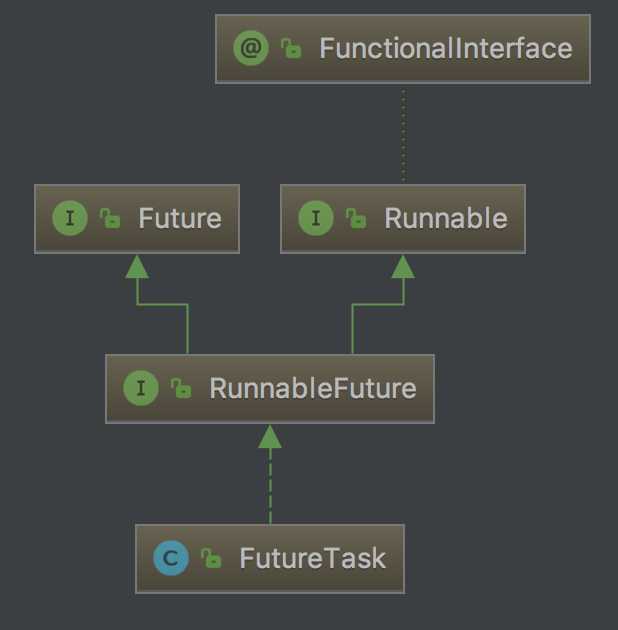Viewport: 618px width, 630px height.
Task: Click the arrowhead pointing into Runnable
Action: coord(403,265)
